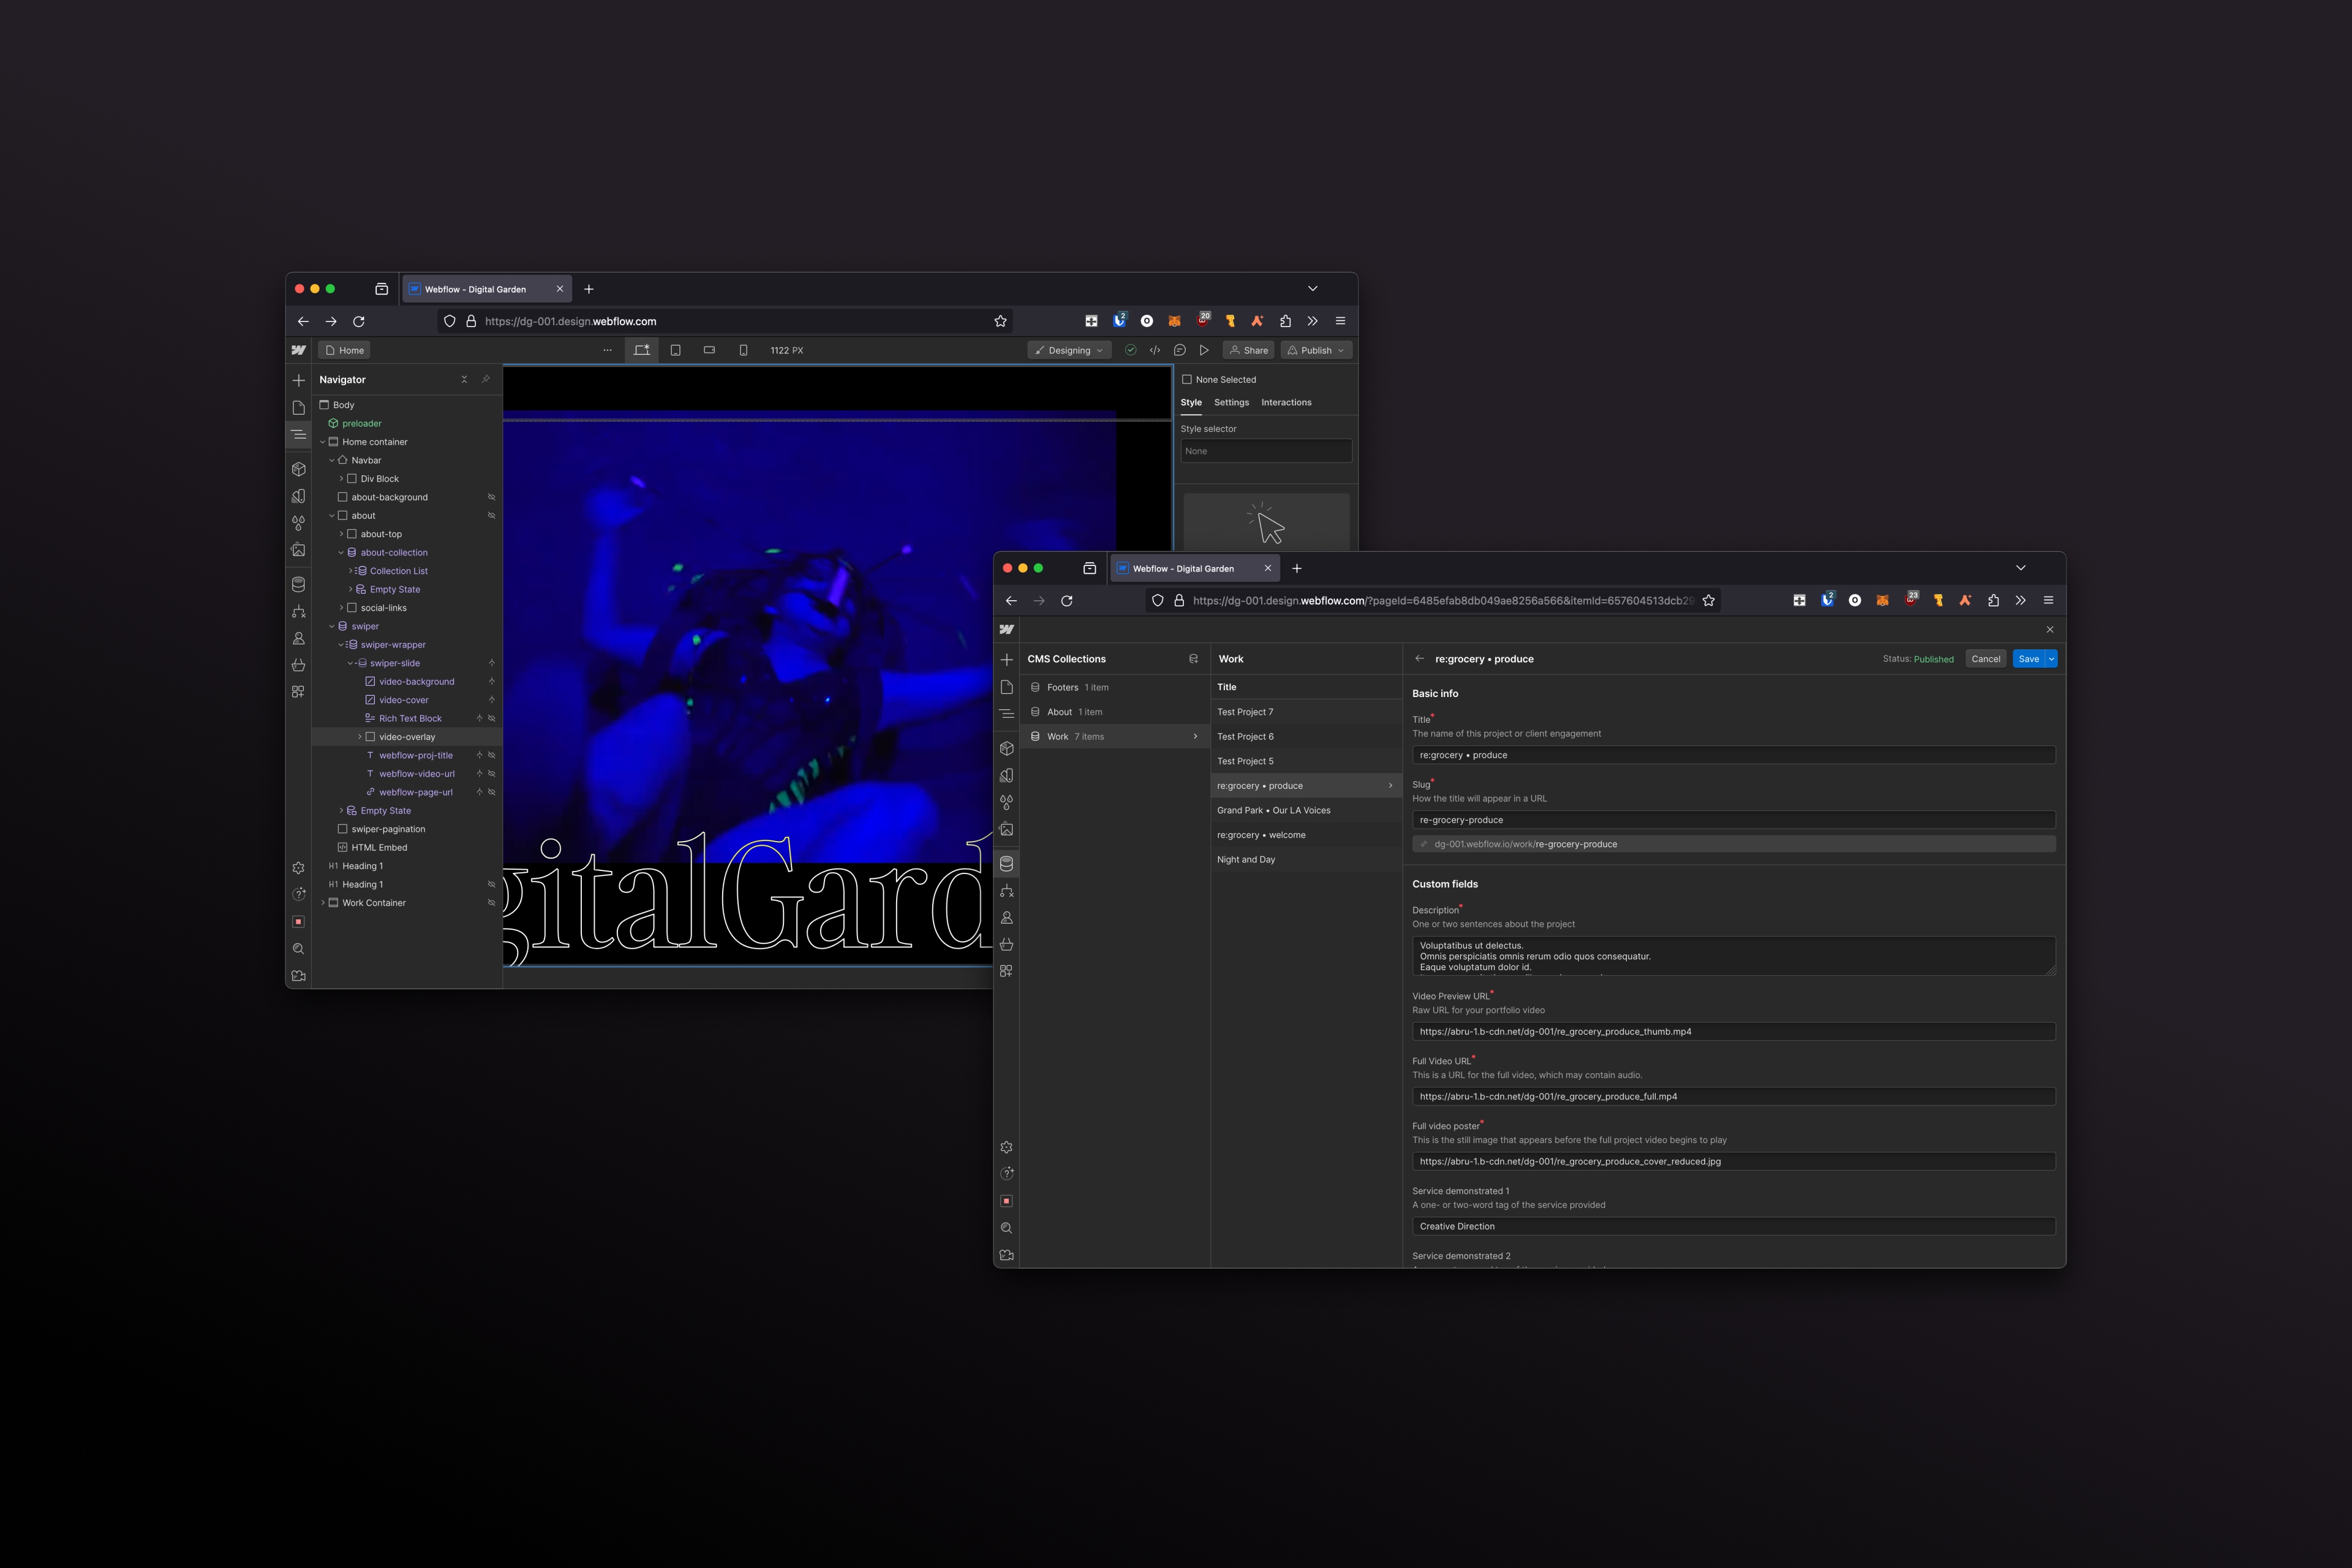Open the Test Project 7 item

coord(1306,712)
